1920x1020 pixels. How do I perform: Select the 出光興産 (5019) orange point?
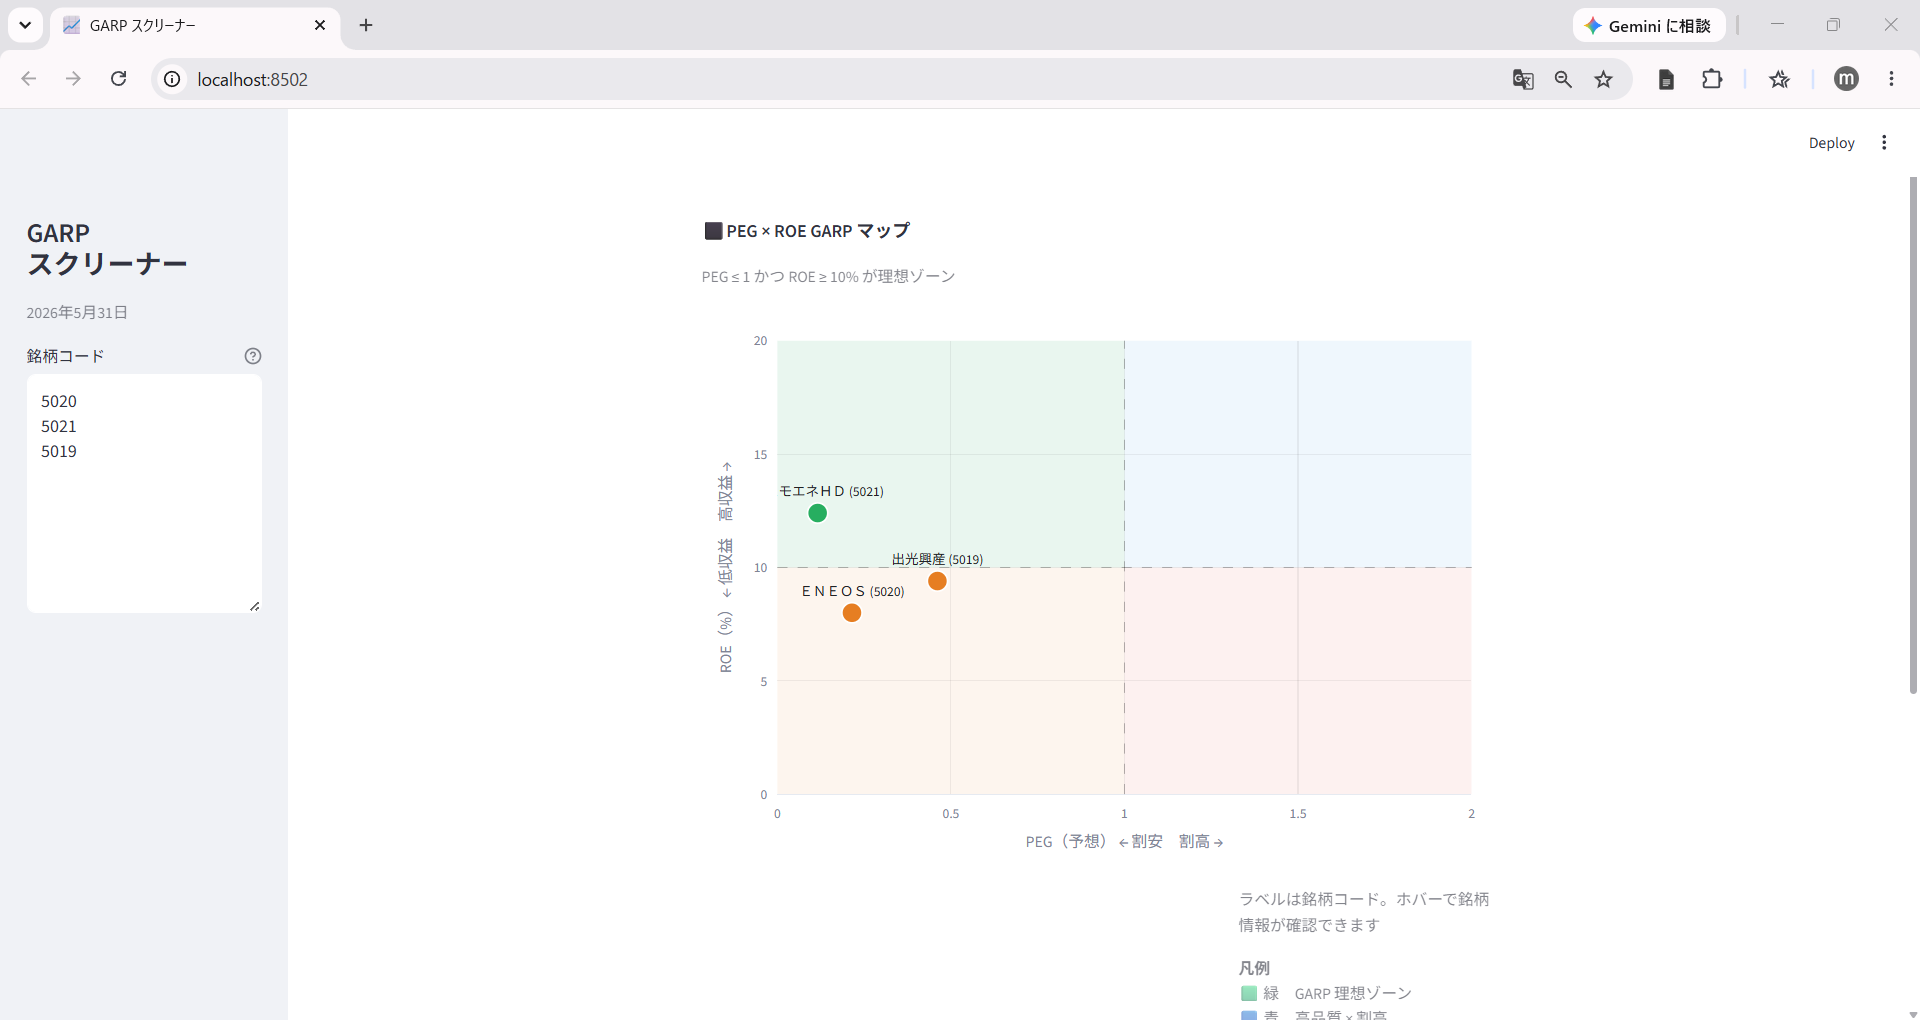pos(937,581)
